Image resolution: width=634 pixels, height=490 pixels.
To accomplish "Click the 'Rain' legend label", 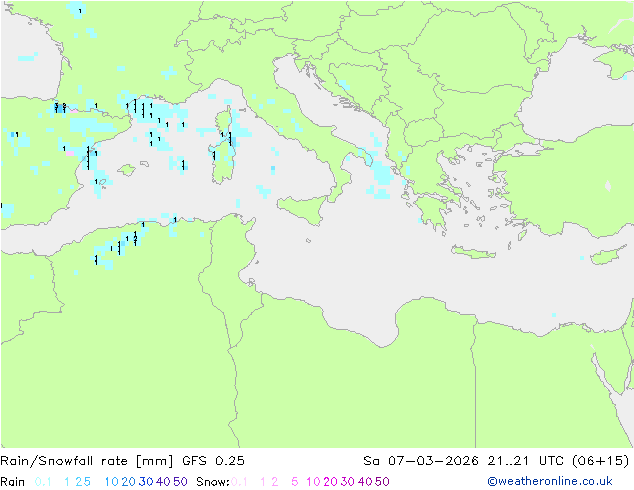I will point(13,482).
